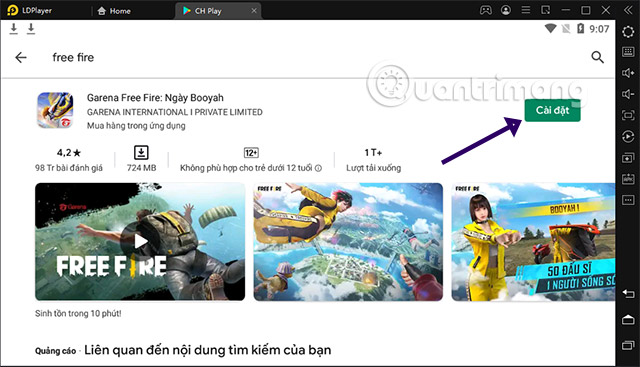
Task: Click 98 Tr bài đánh giá text
Action: 69,168
